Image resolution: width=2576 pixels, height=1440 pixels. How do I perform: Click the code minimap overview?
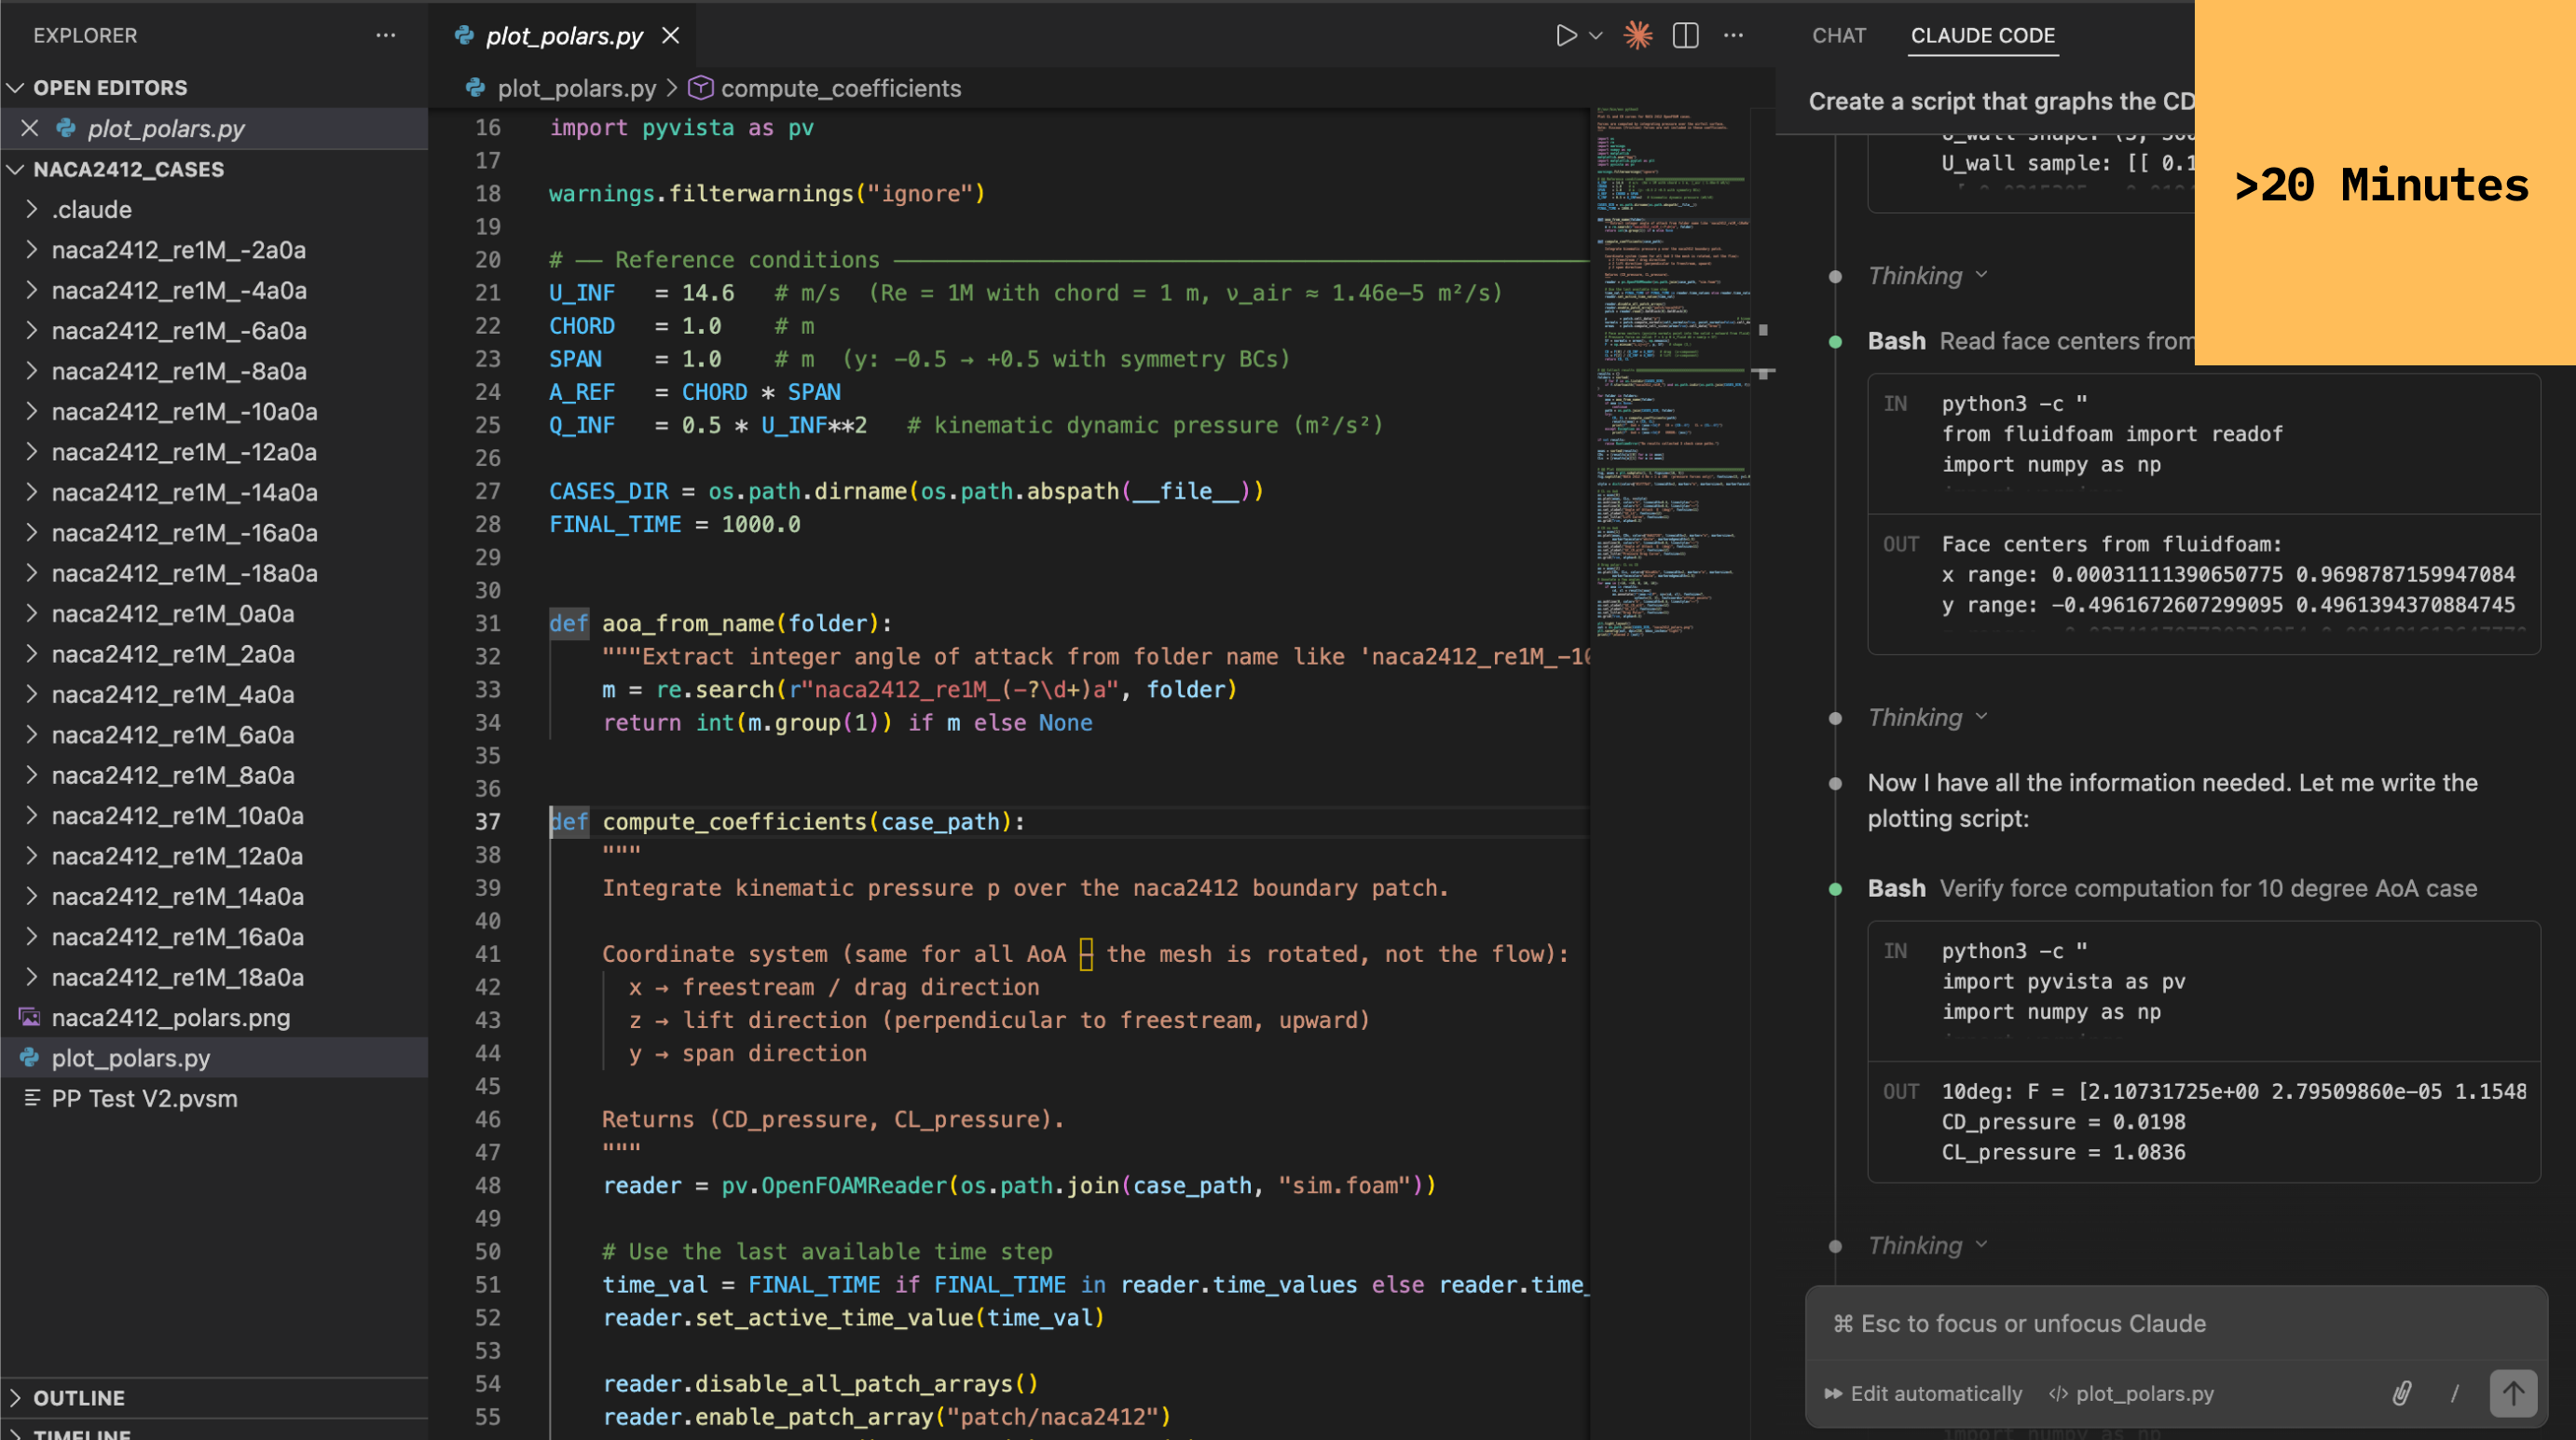(1670, 375)
